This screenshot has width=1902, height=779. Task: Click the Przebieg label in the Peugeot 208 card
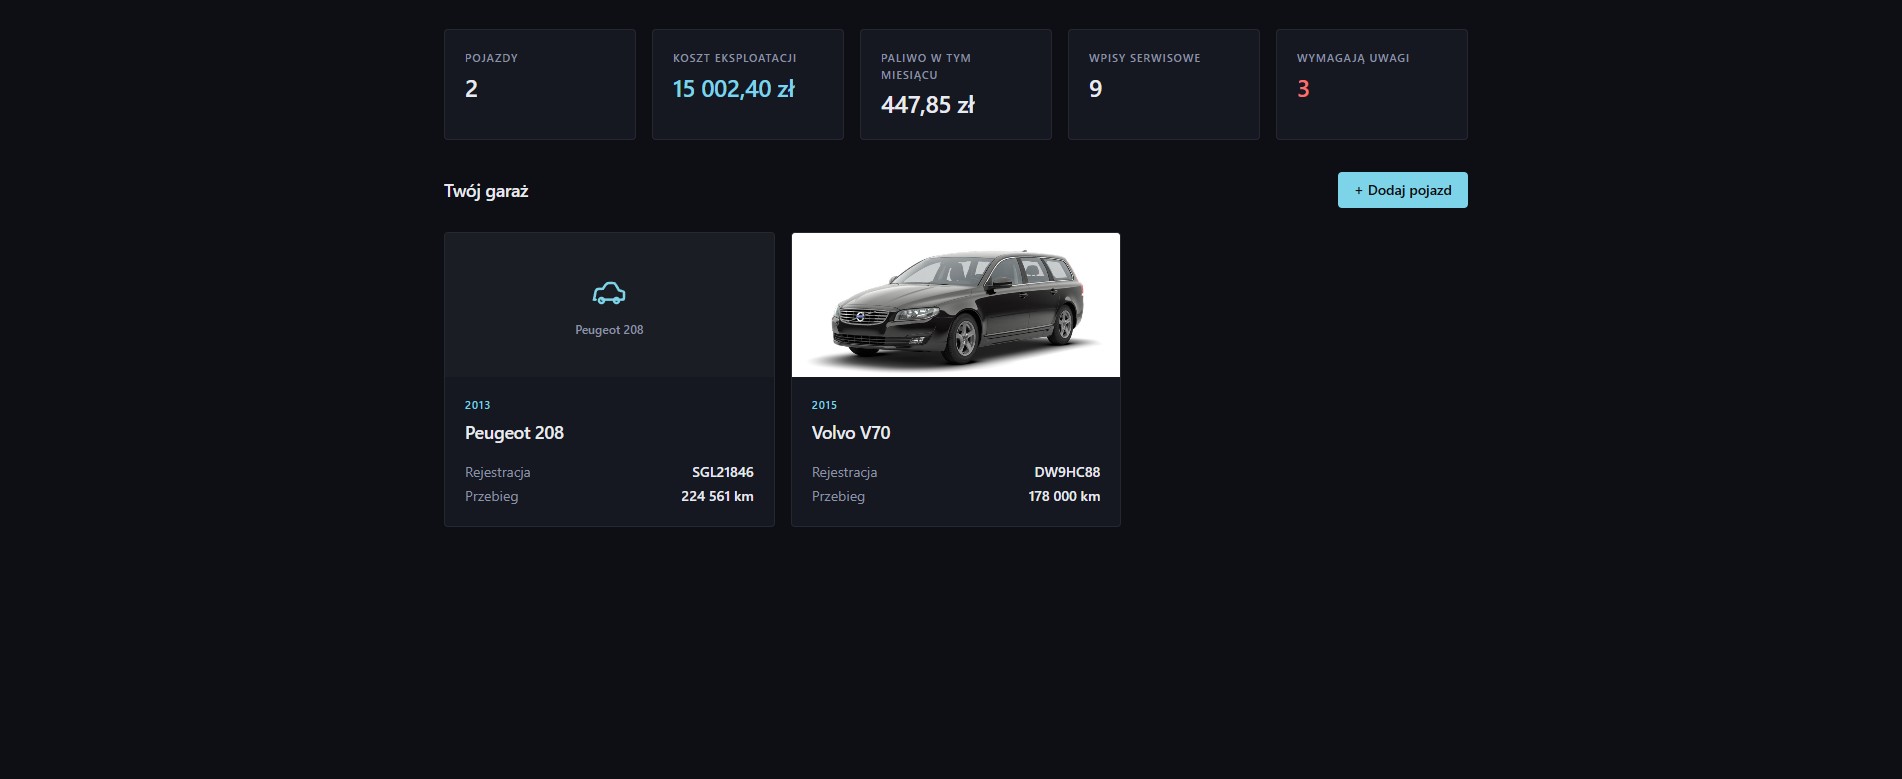click(491, 496)
